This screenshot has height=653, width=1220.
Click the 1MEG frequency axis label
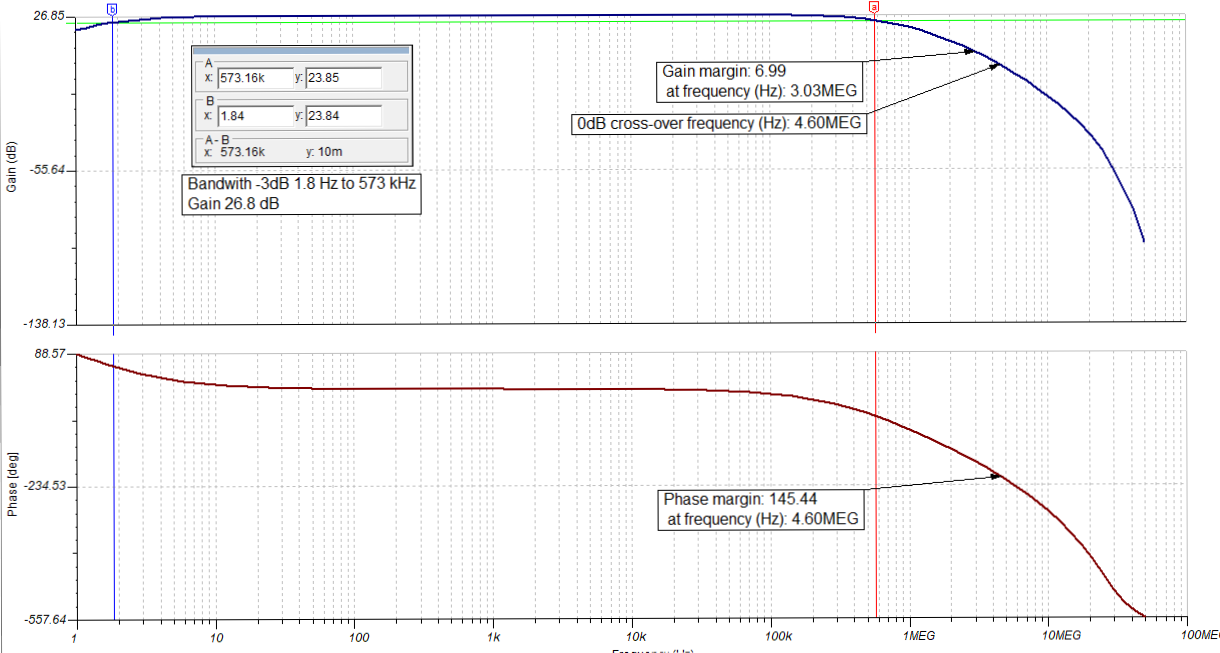point(918,636)
